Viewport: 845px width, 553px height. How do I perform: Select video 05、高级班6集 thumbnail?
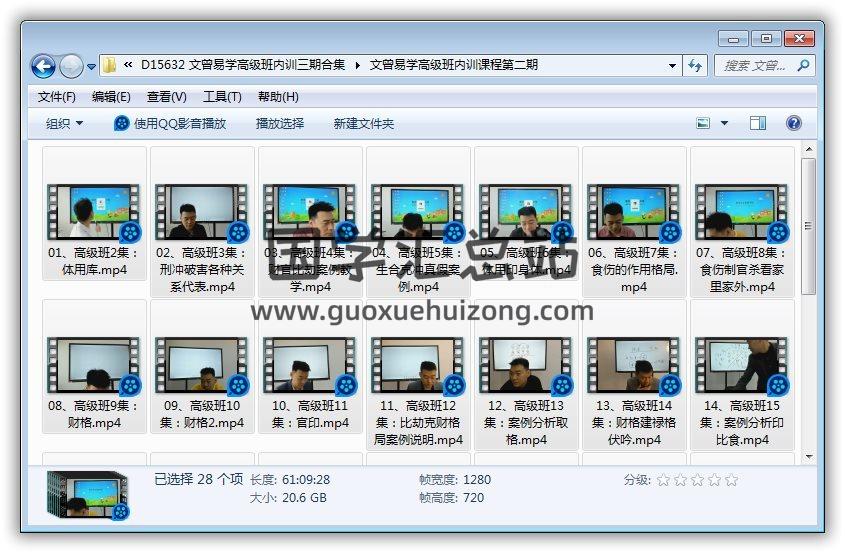click(525, 212)
